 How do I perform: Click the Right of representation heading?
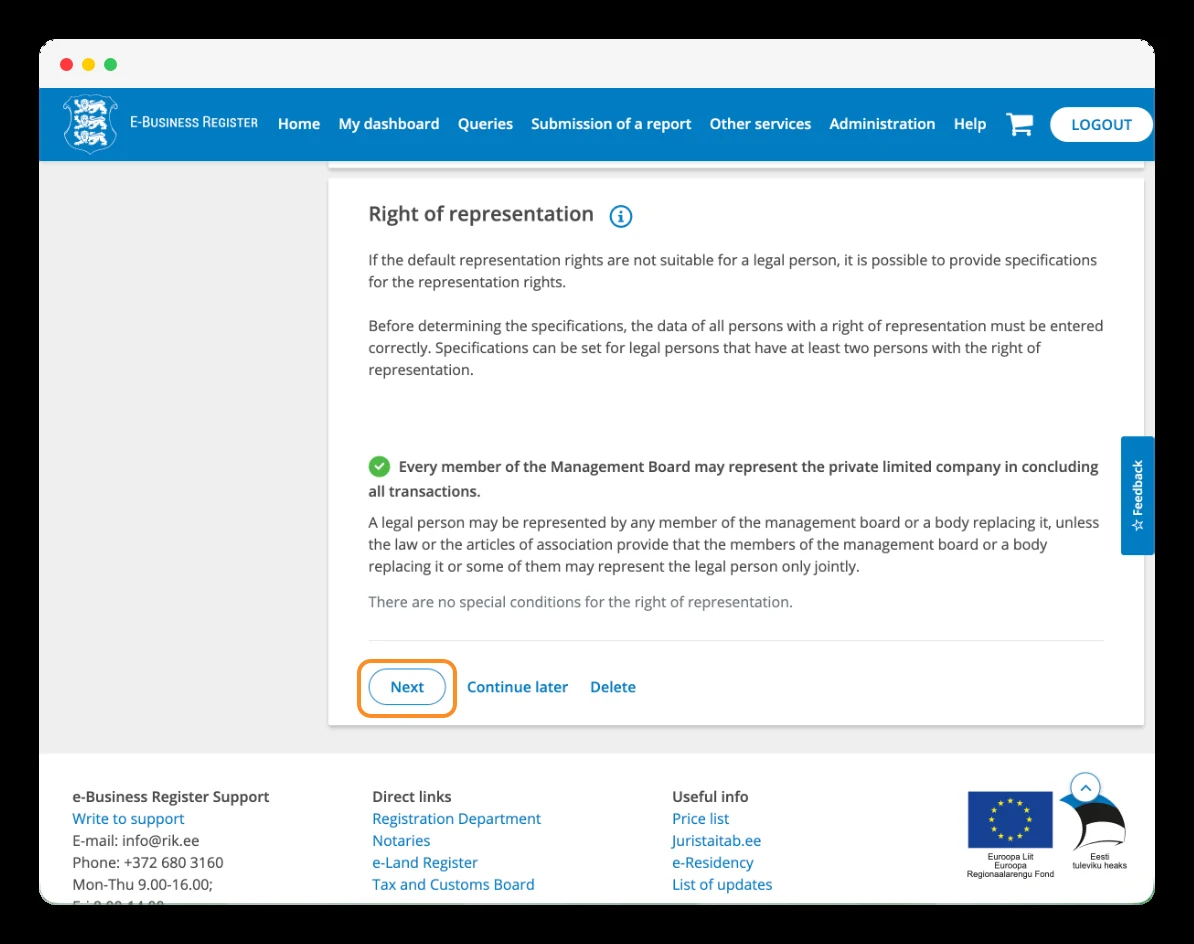[481, 214]
